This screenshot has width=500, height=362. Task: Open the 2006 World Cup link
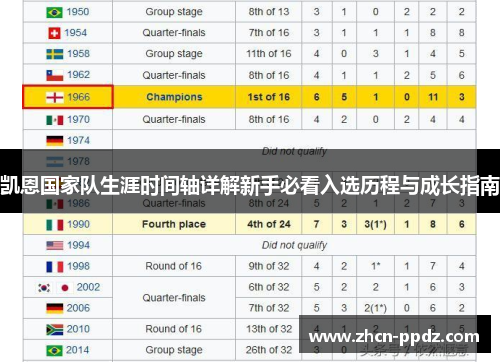point(78,308)
